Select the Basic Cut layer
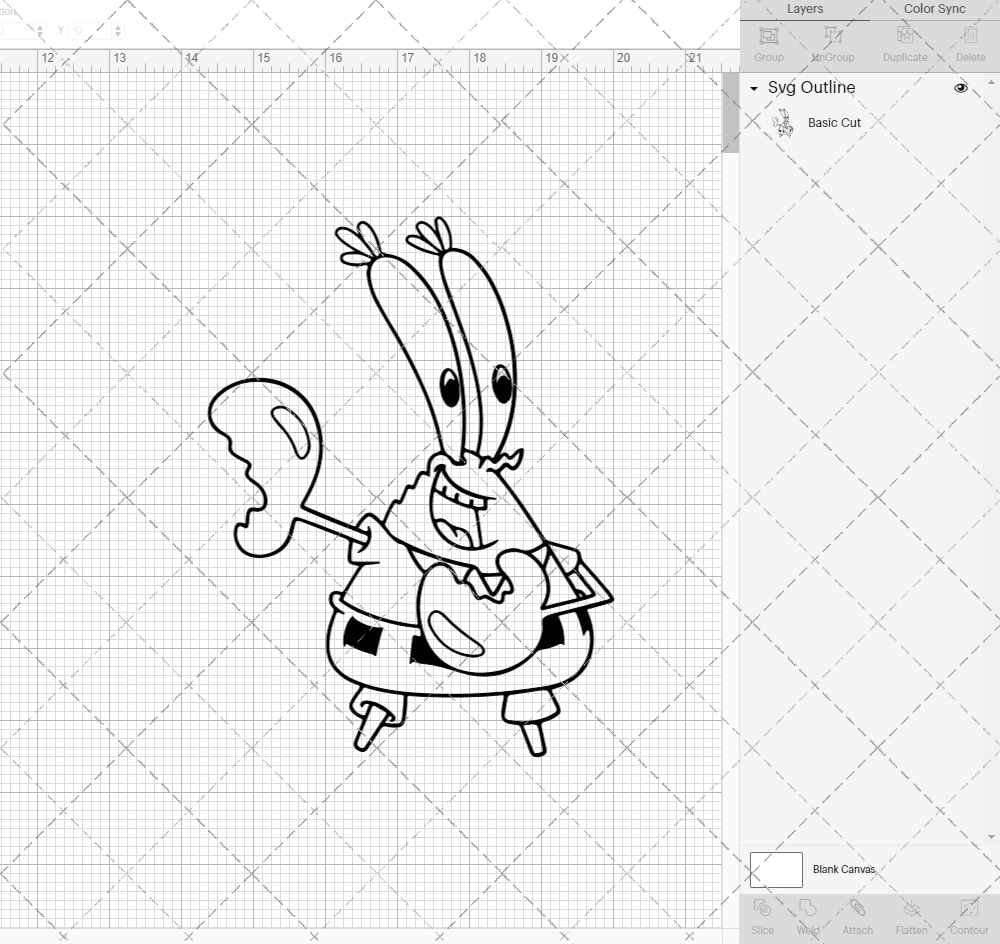Viewport: 1000px width, 944px height. [834, 122]
